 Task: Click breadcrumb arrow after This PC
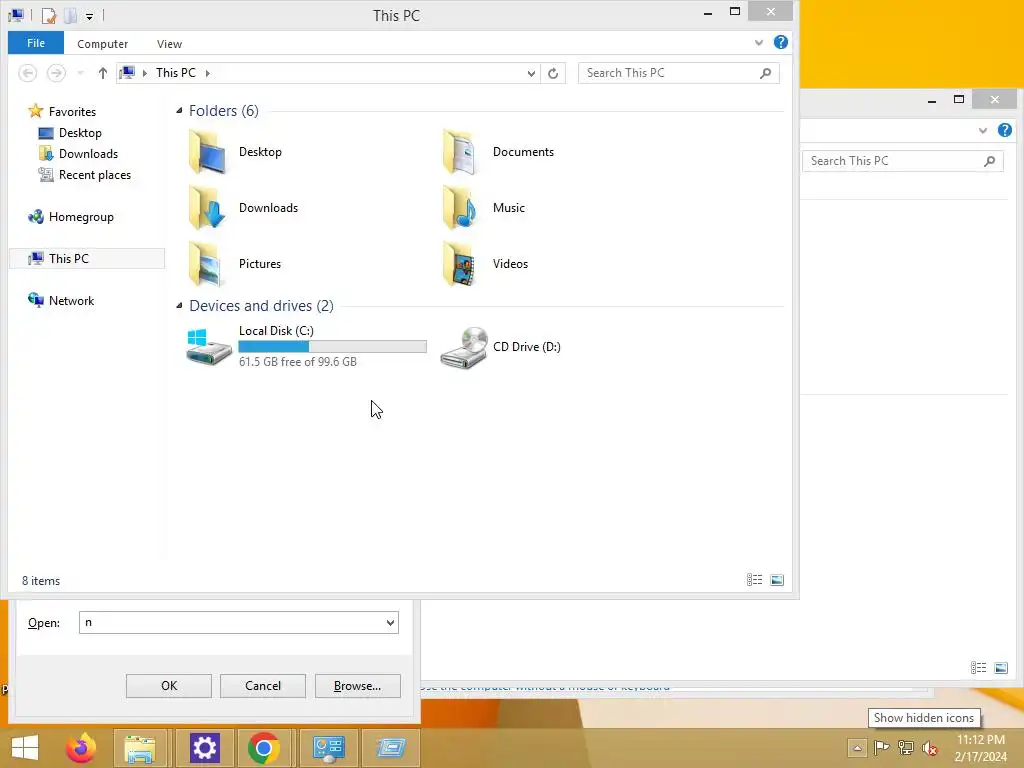pos(208,73)
